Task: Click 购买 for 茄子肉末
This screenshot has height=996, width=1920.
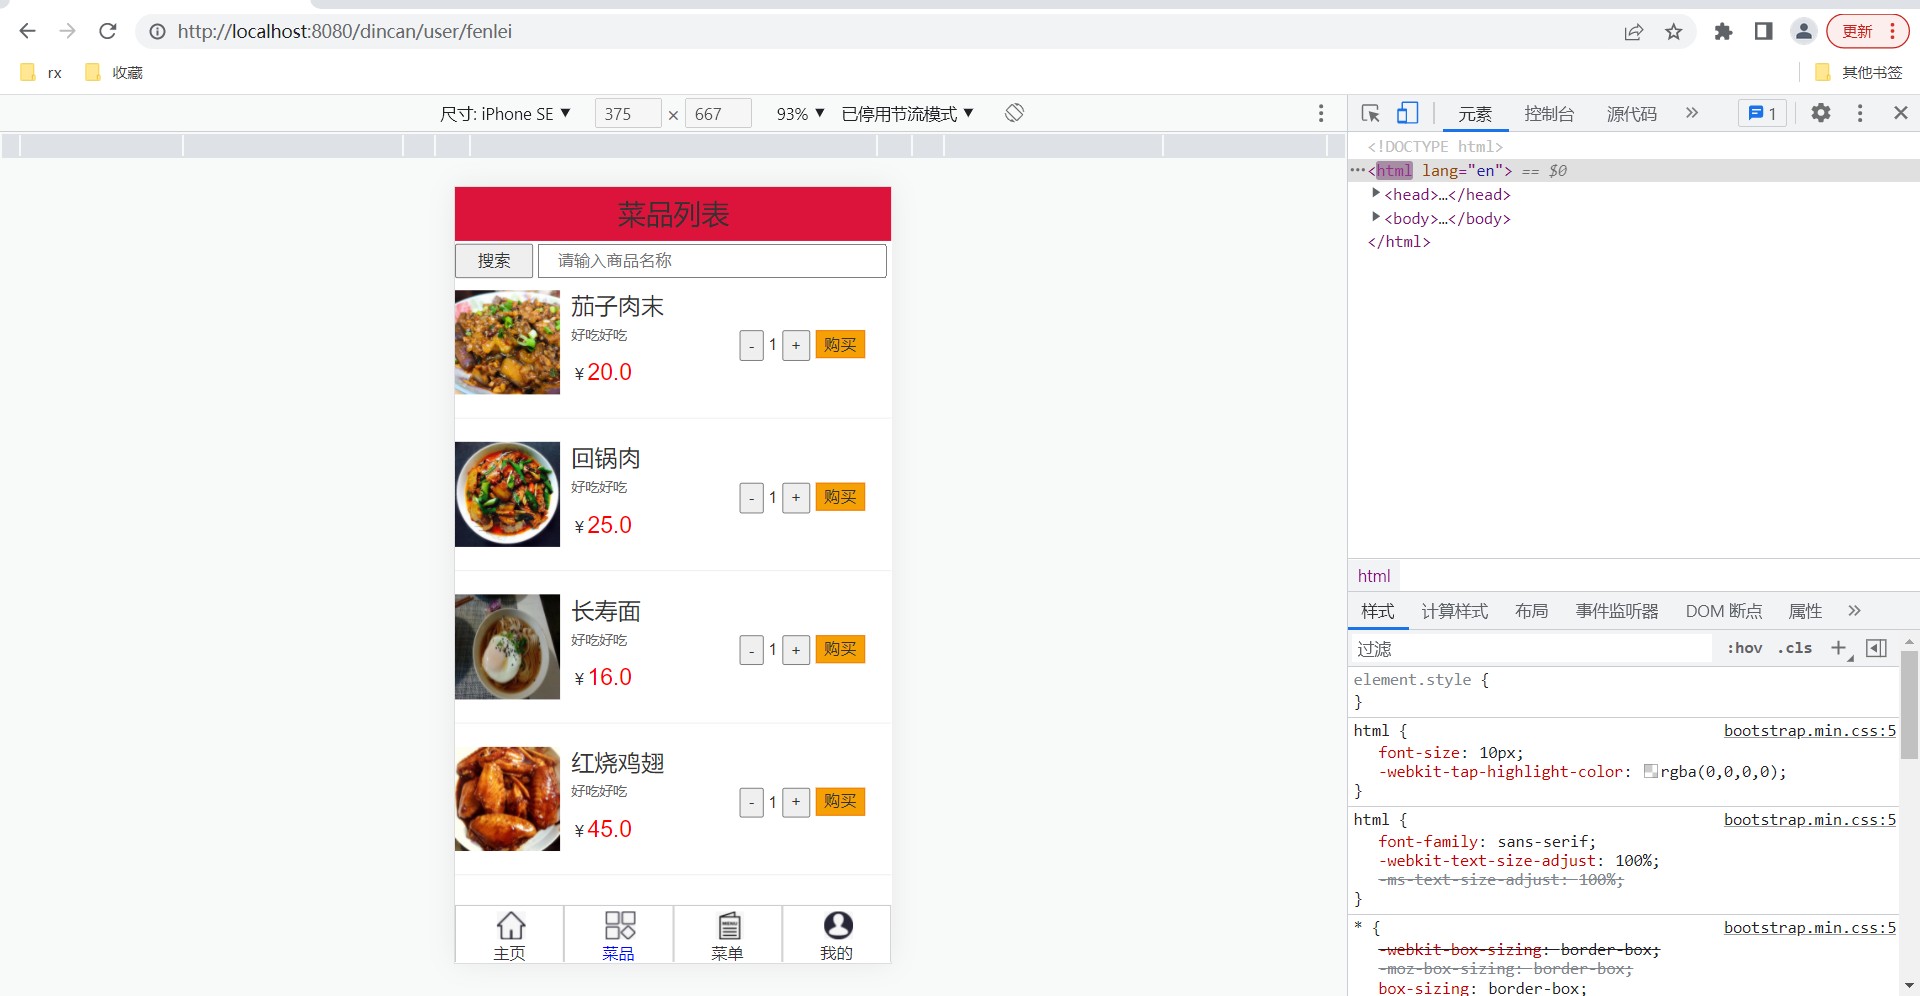Action: [840, 345]
